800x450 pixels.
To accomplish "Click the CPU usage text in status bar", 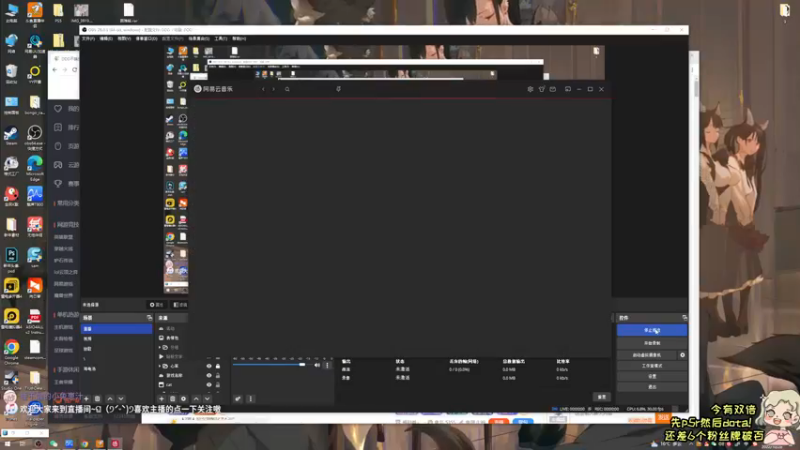I will click(x=645, y=409).
